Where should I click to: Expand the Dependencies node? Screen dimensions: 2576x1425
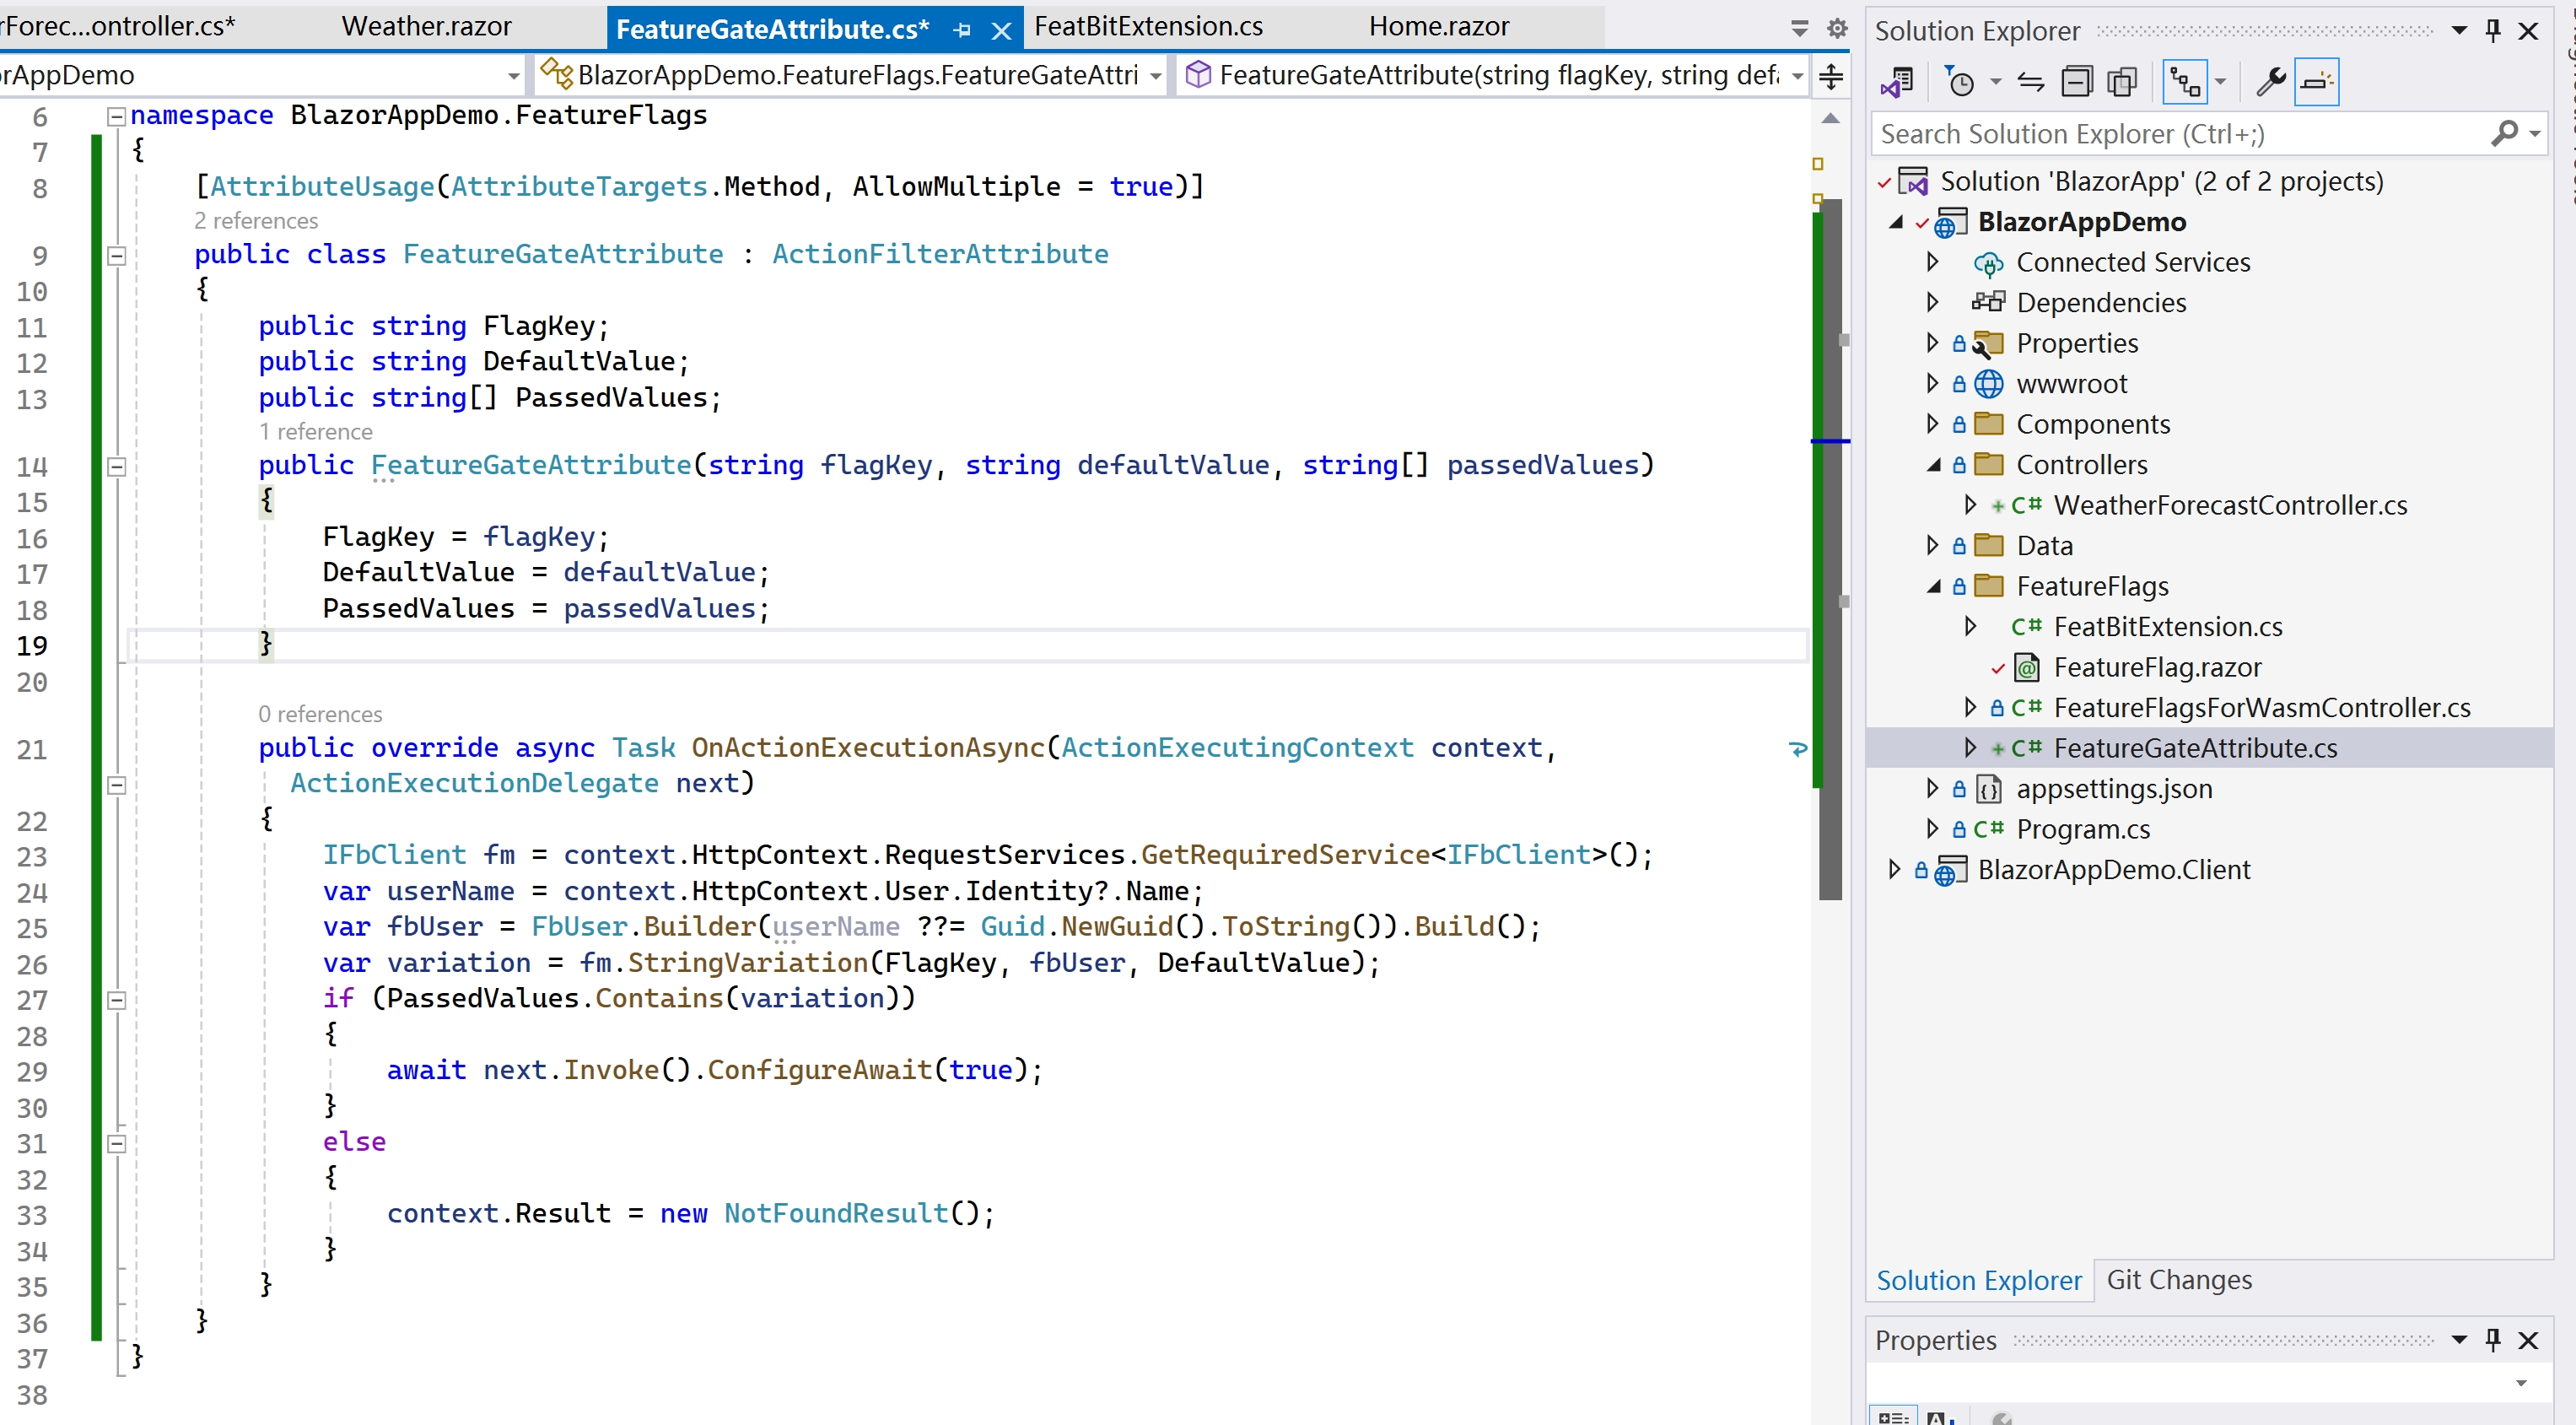pyautogui.click(x=1932, y=302)
